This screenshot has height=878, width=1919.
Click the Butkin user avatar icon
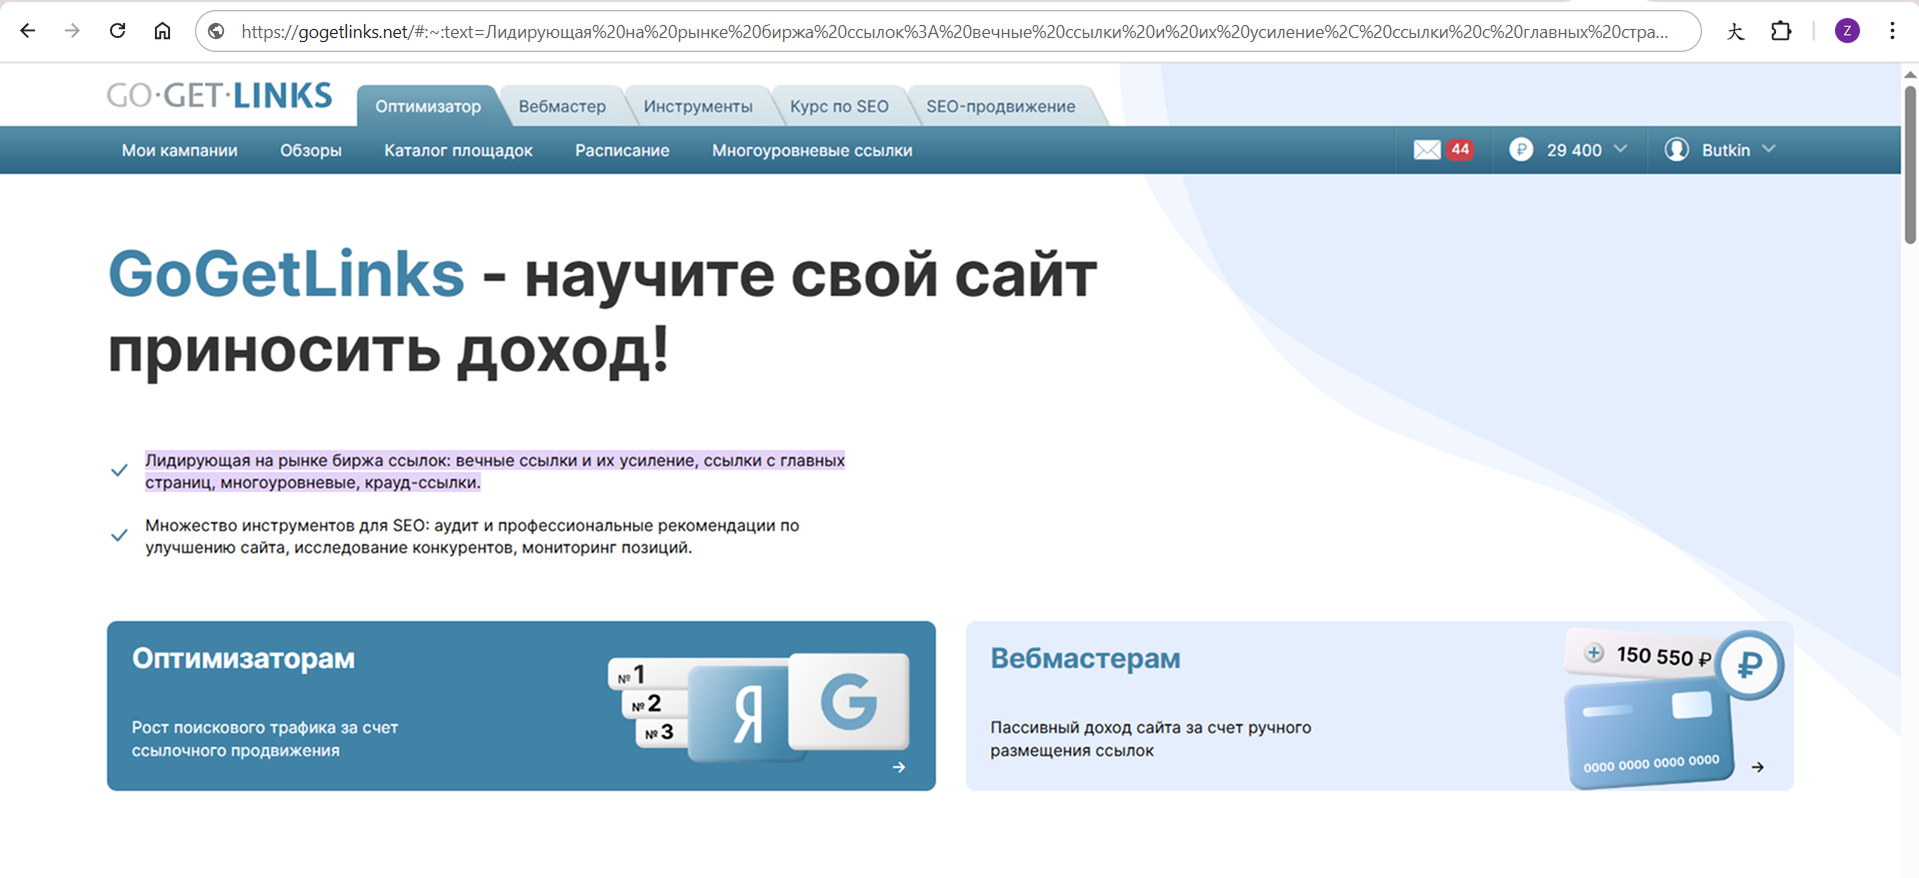tap(1676, 150)
